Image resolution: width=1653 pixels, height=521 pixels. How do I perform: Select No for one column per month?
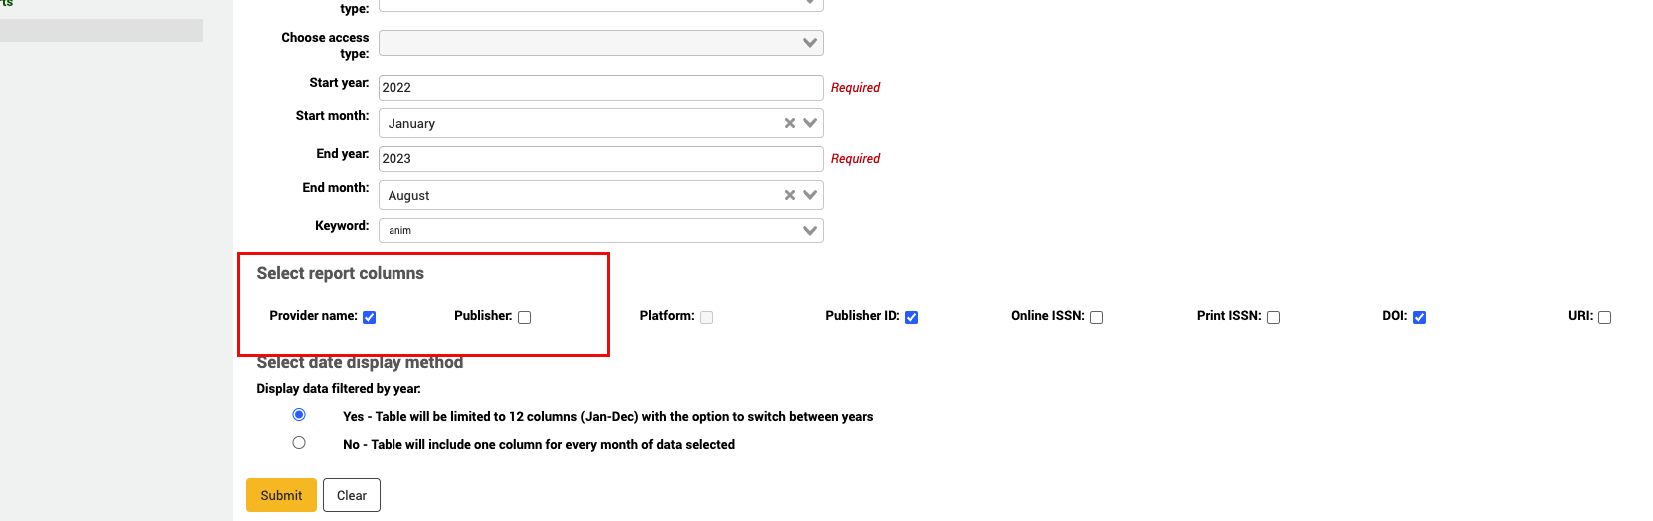pos(299,443)
